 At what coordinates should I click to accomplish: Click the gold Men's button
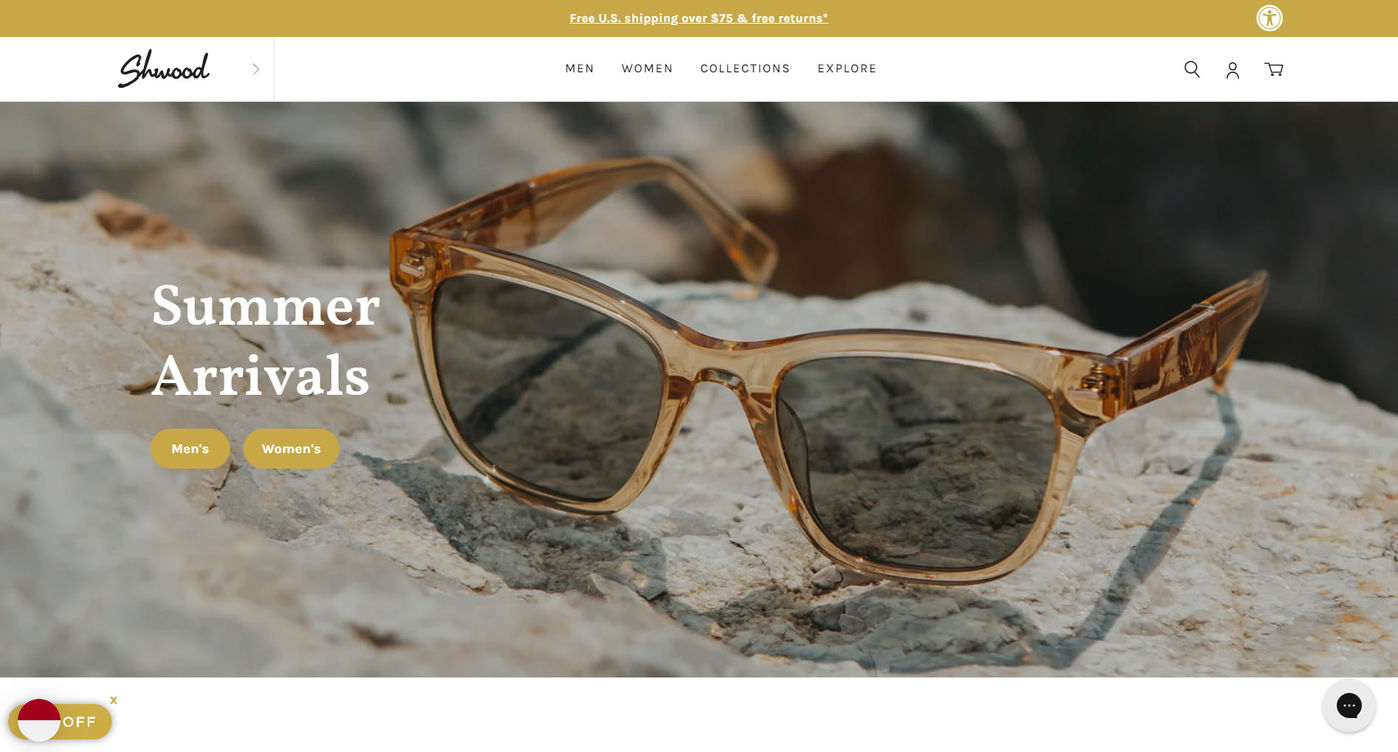(x=190, y=449)
